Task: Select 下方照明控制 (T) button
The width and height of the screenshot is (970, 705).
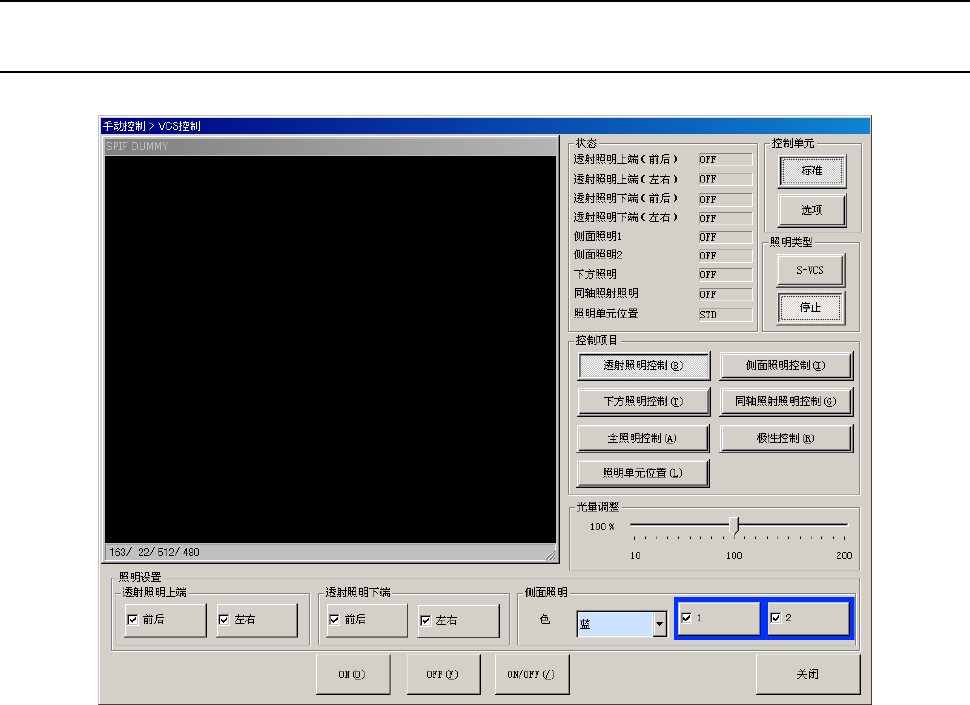Action: coord(643,402)
